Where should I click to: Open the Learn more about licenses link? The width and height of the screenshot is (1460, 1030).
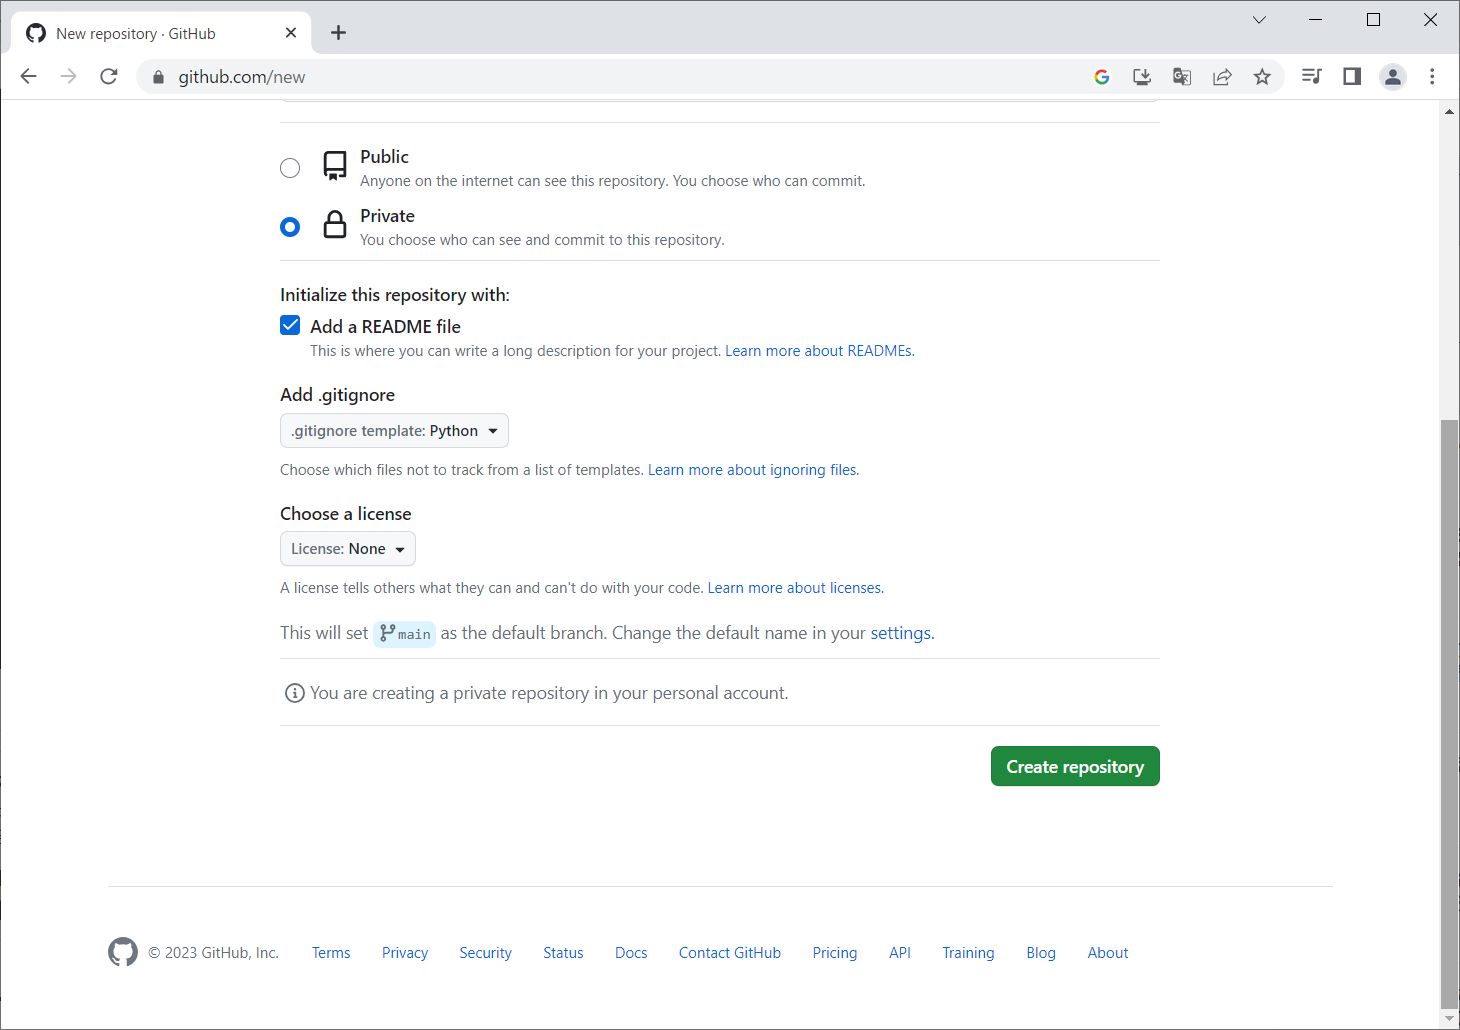794,588
